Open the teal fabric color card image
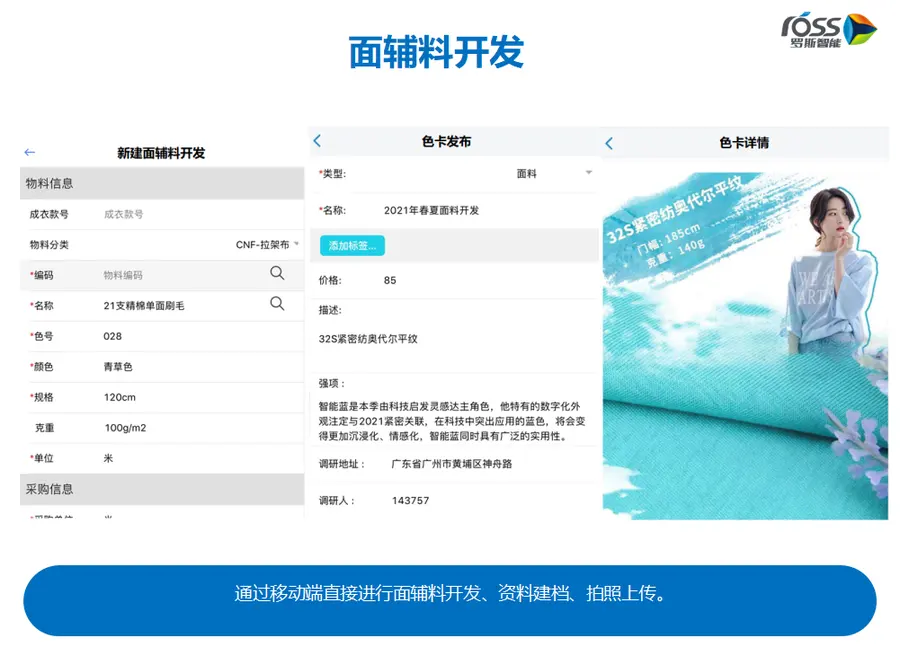 coord(745,346)
